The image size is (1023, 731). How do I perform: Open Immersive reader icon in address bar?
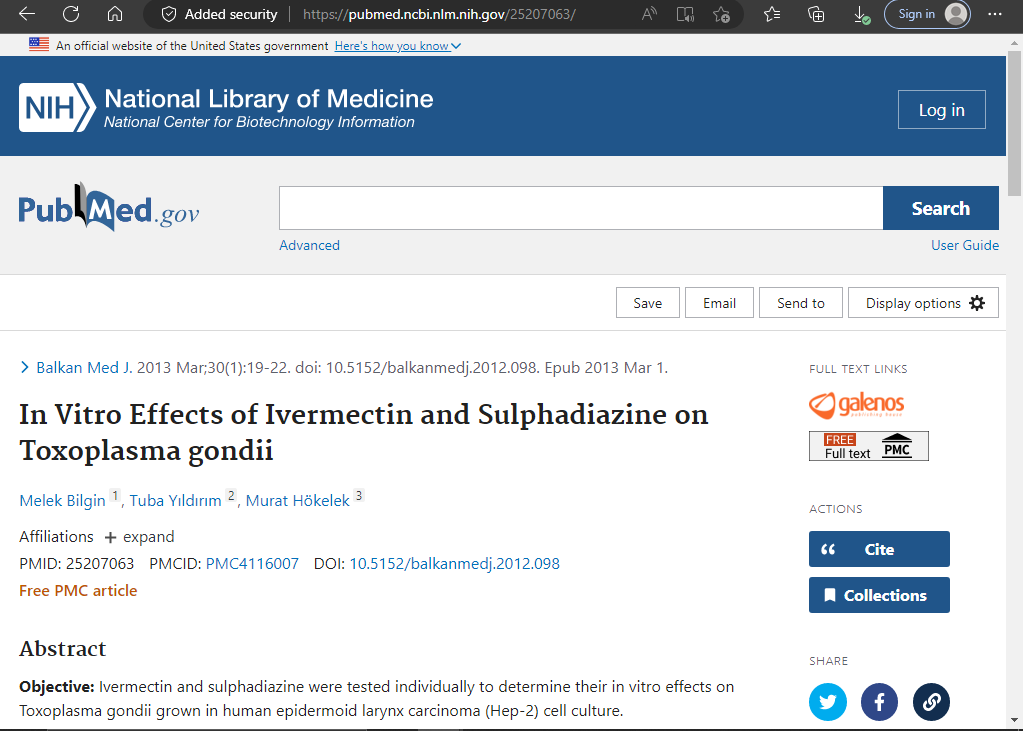(x=685, y=14)
